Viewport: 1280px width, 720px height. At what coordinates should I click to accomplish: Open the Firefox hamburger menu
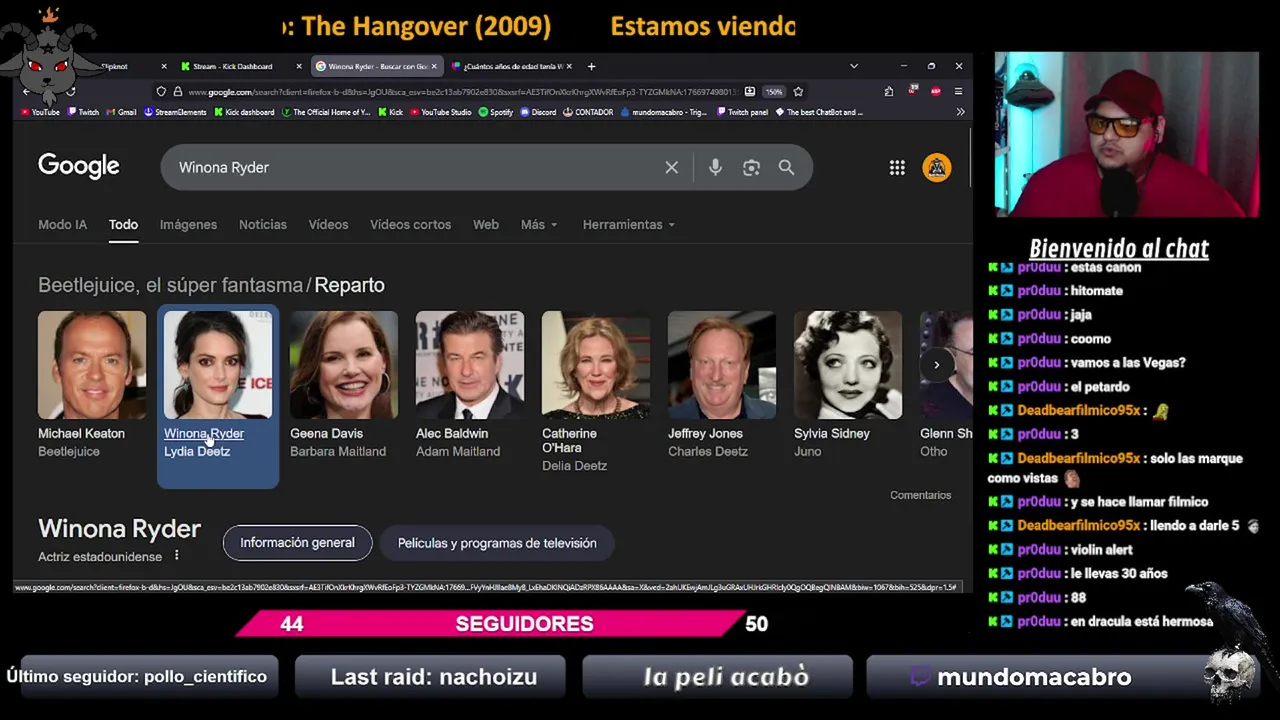tap(958, 91)
